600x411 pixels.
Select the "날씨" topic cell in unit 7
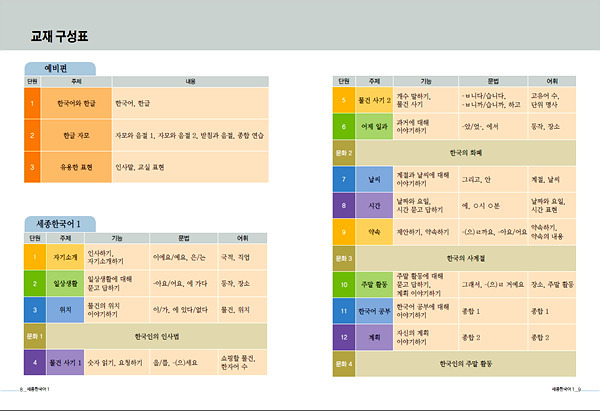374,179
